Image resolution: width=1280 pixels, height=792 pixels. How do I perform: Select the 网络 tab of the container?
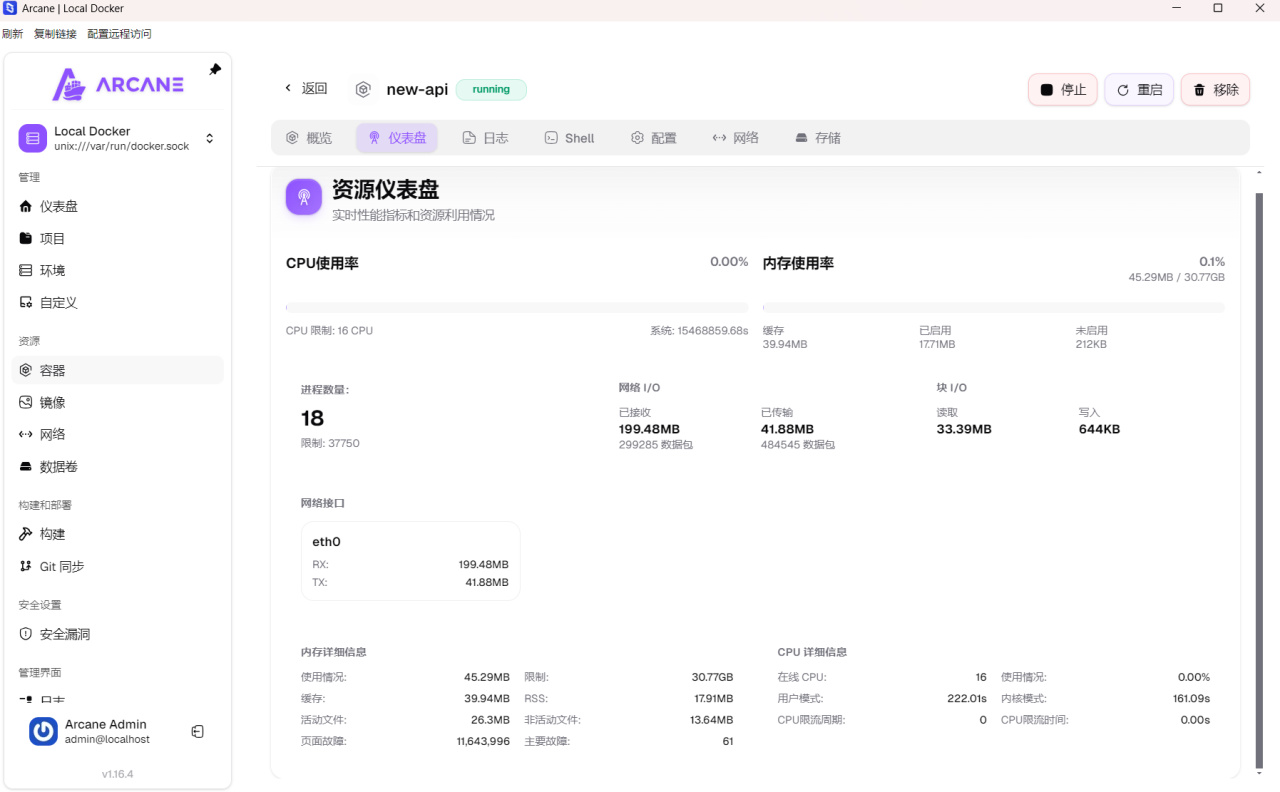tap(736, 138)
